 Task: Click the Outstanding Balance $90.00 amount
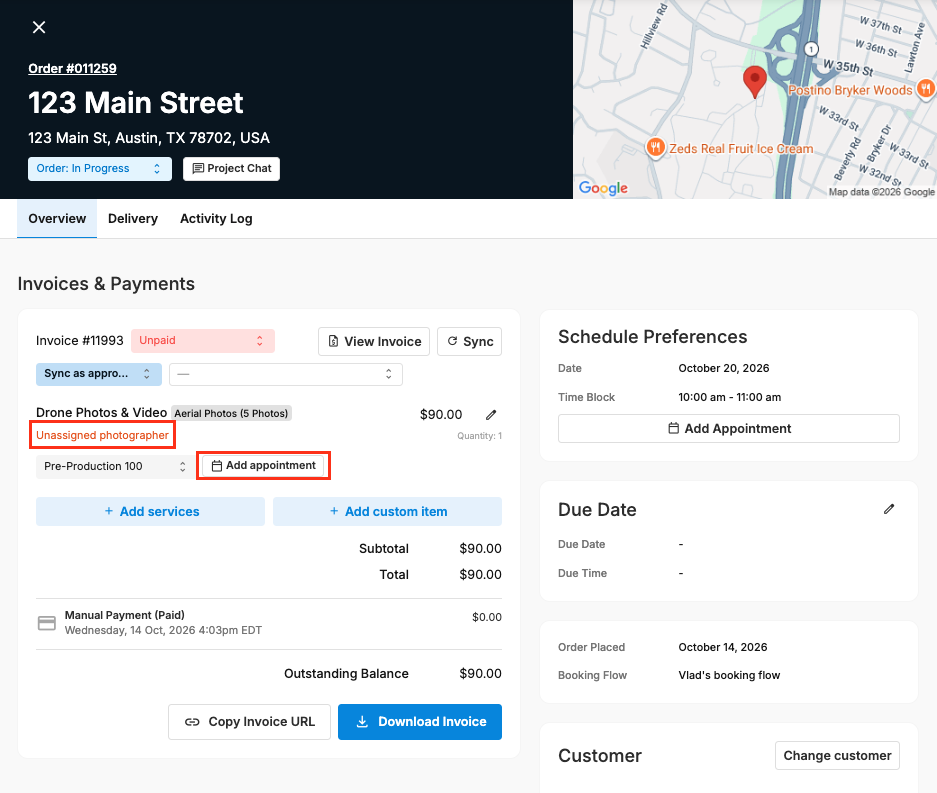pos(480,673)
